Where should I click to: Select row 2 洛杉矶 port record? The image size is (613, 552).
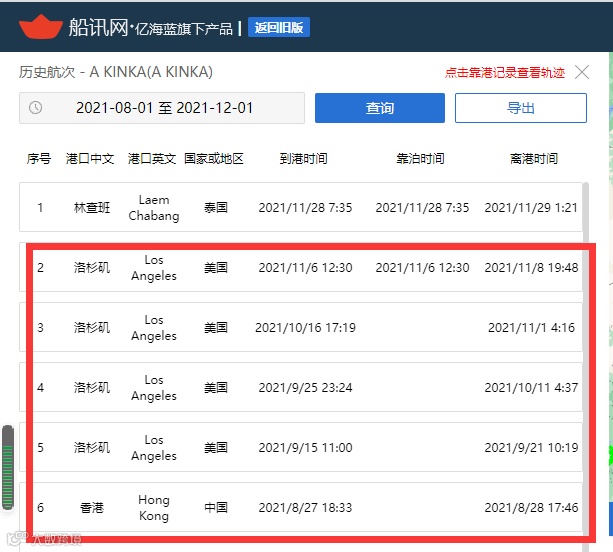coord(301,267)
